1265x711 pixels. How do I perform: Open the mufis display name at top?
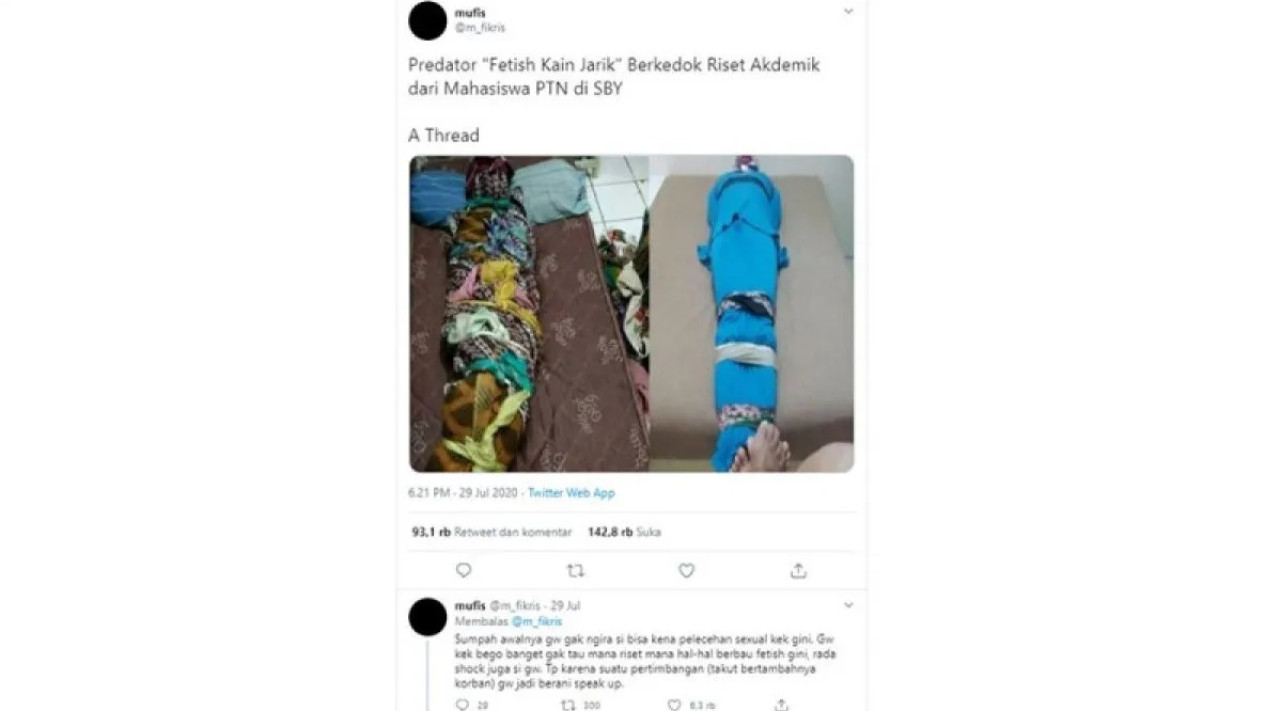point(469,13)
